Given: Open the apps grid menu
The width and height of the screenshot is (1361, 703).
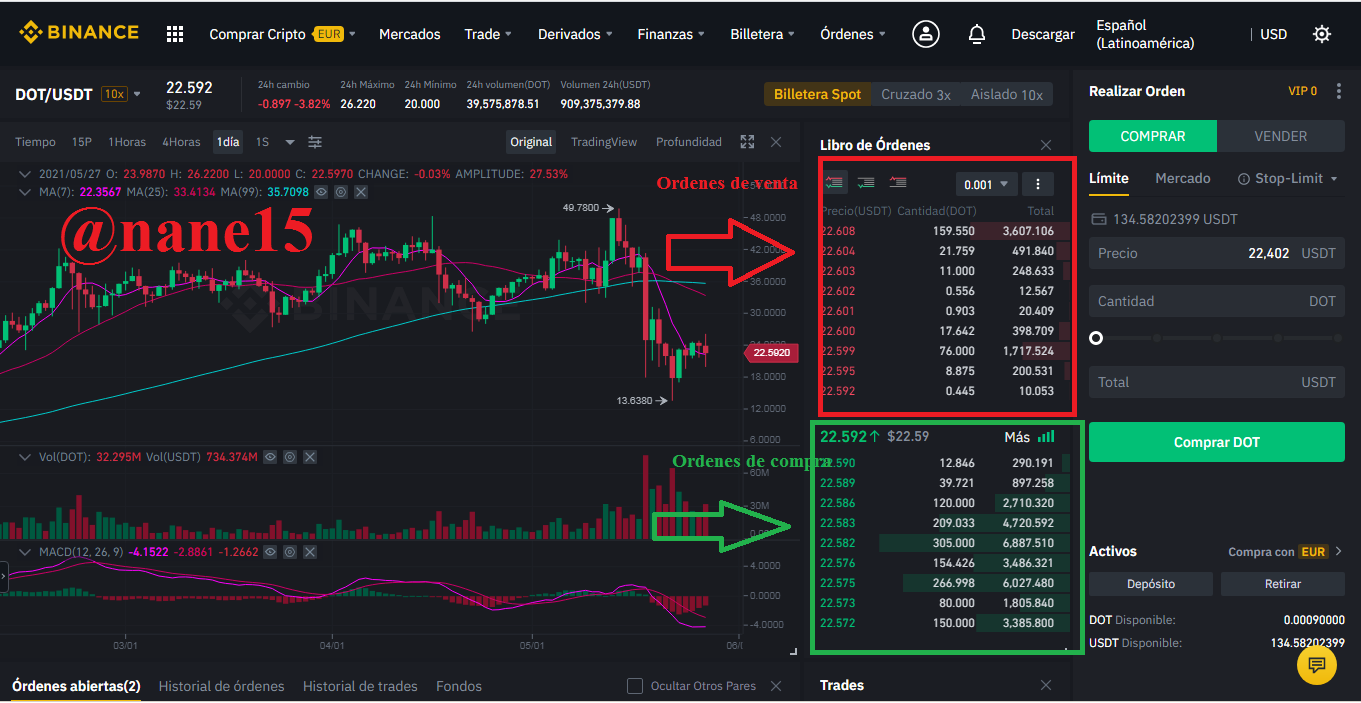Looking at the screenshot, I should click(x=175, y=34).
